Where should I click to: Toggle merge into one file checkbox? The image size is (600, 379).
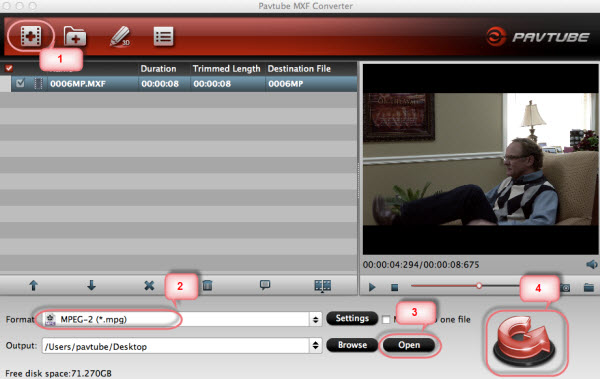point(386,319)
